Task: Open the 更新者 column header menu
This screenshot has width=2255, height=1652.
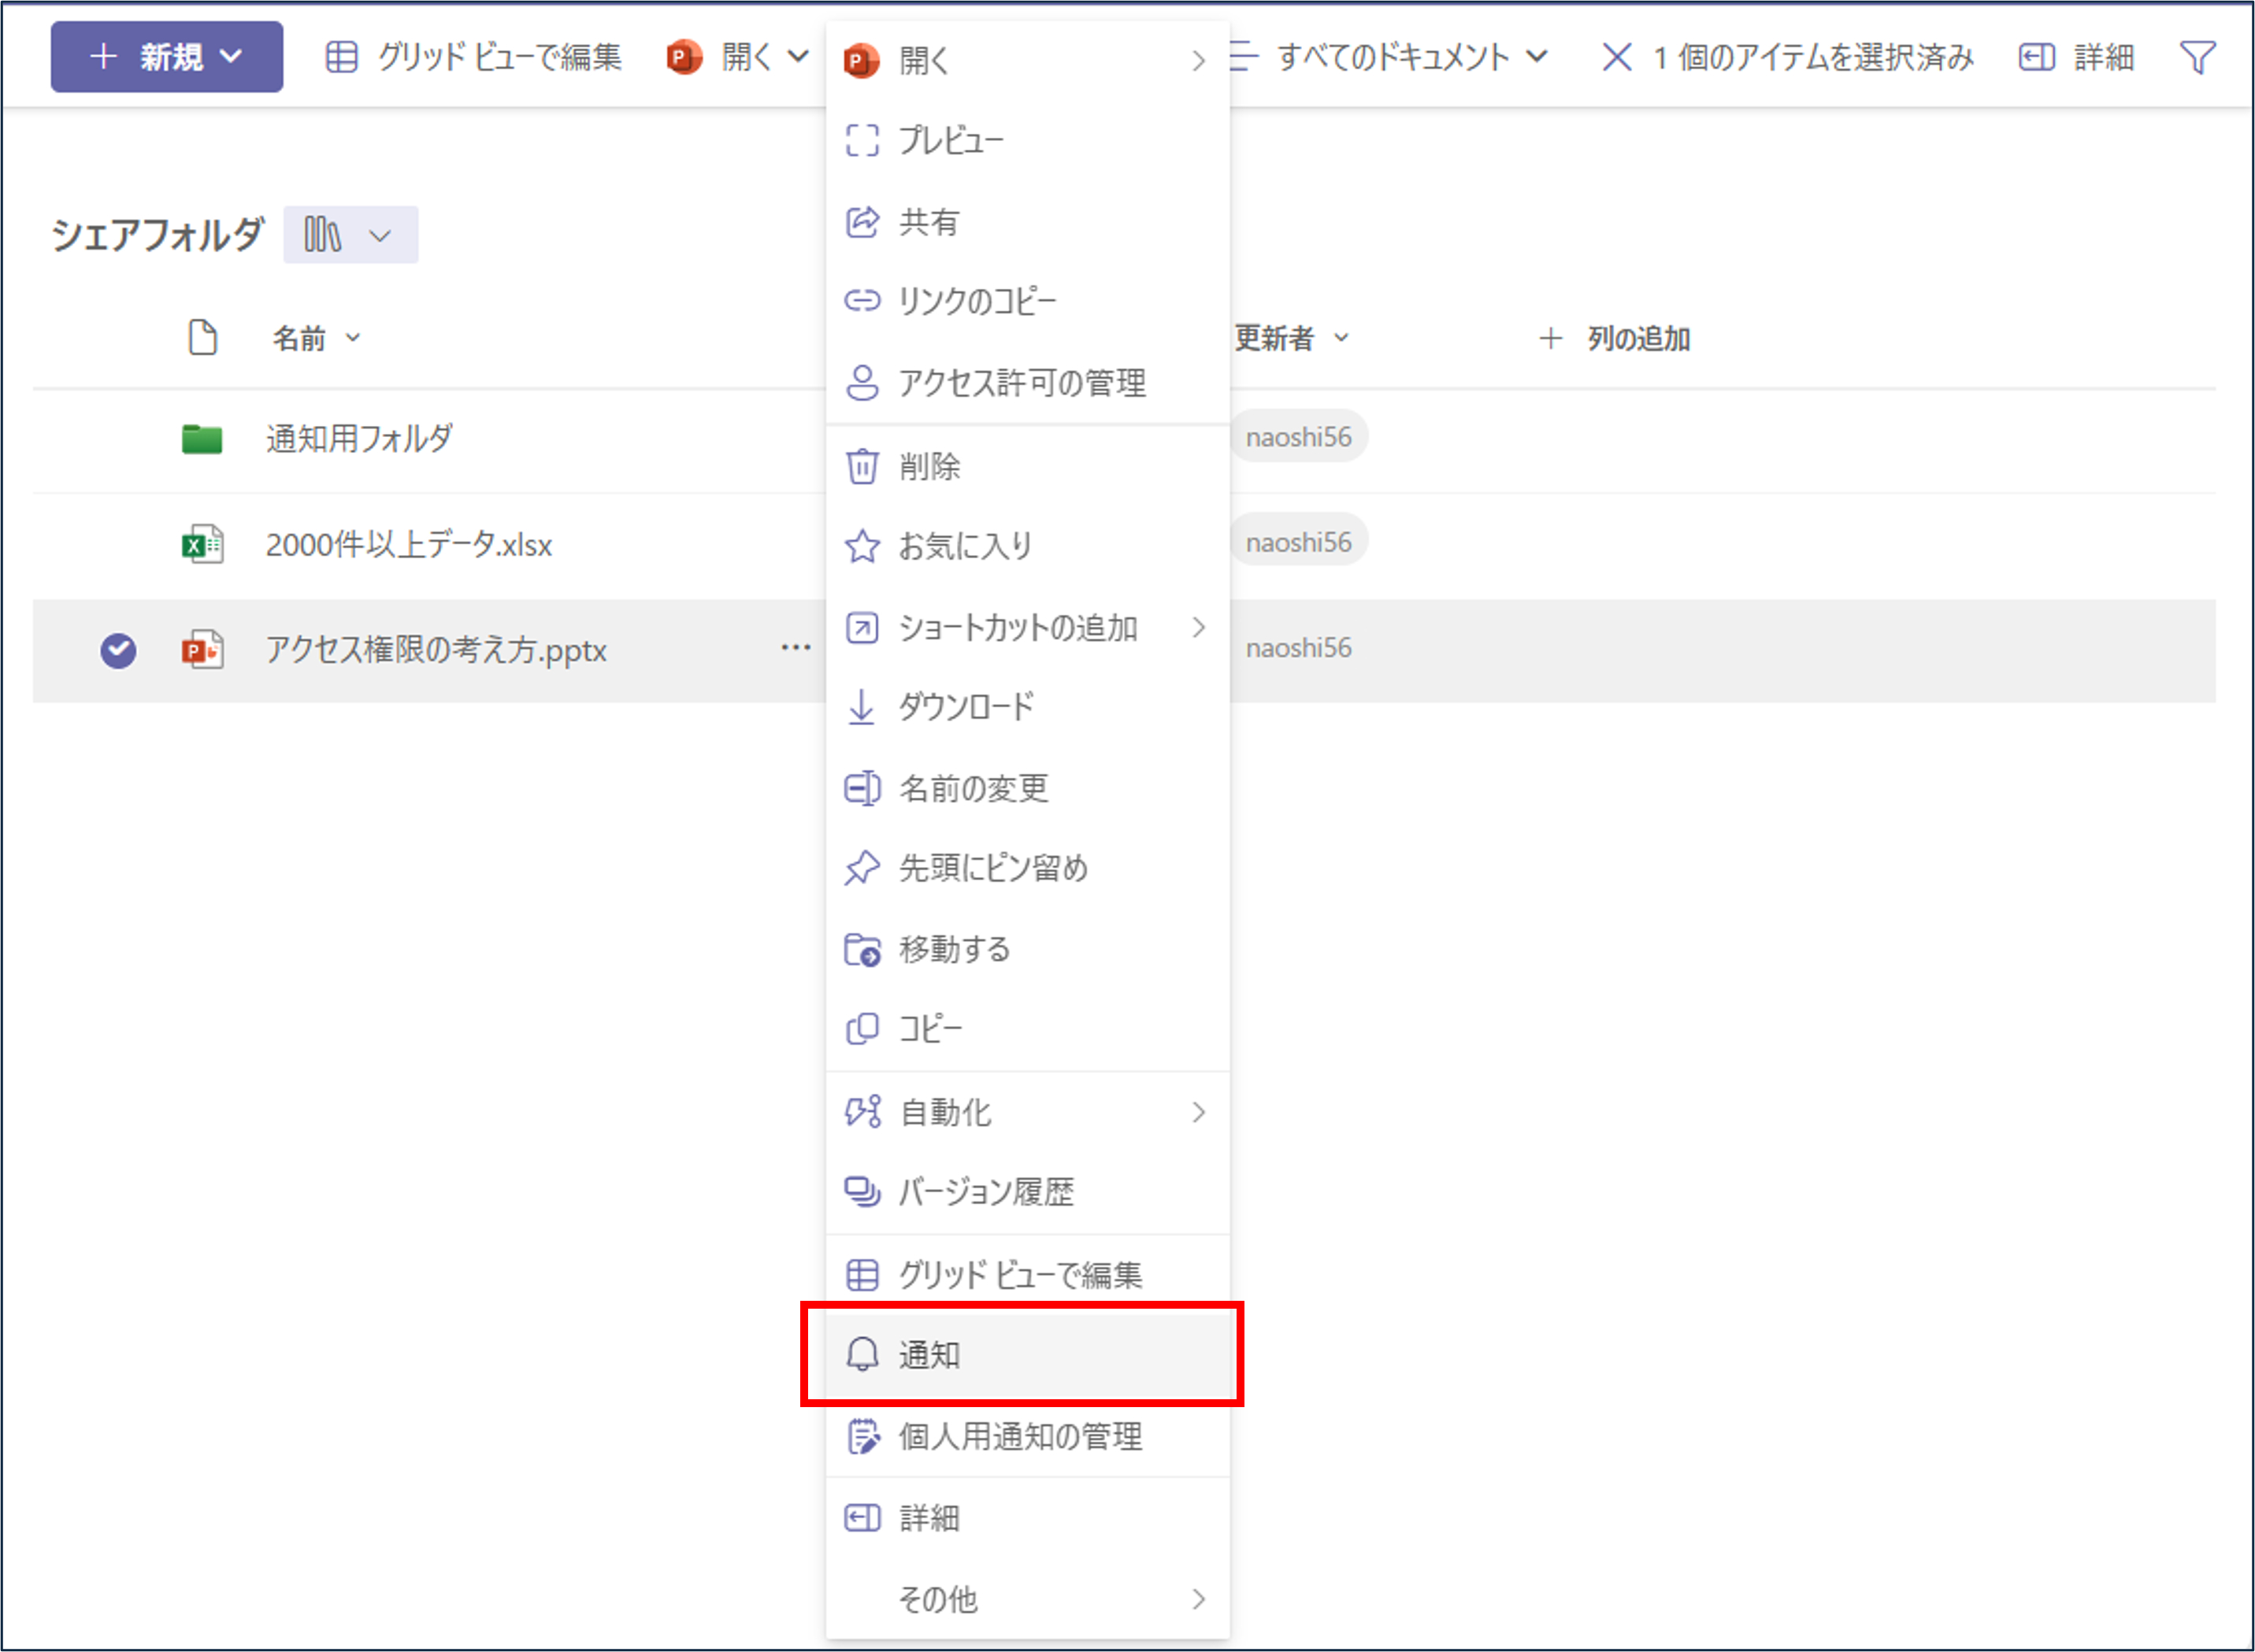Action: (1292, 339)
